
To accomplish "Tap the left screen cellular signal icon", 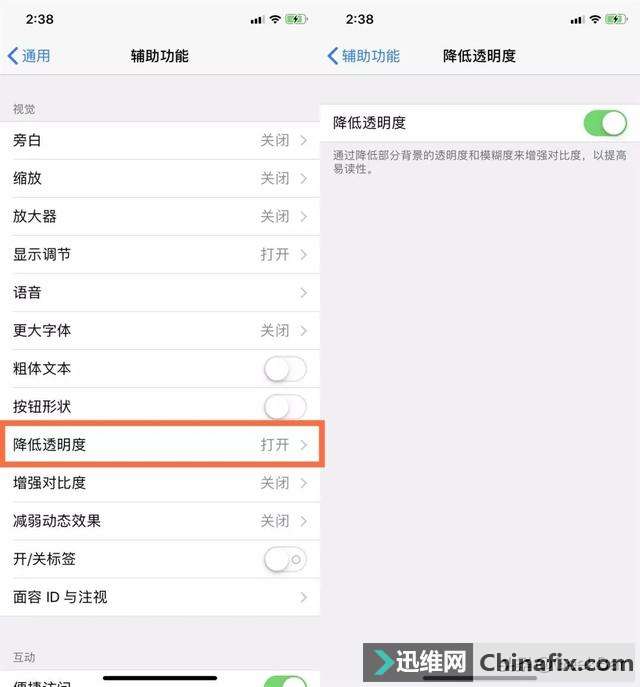I will (x=258, y=20).
